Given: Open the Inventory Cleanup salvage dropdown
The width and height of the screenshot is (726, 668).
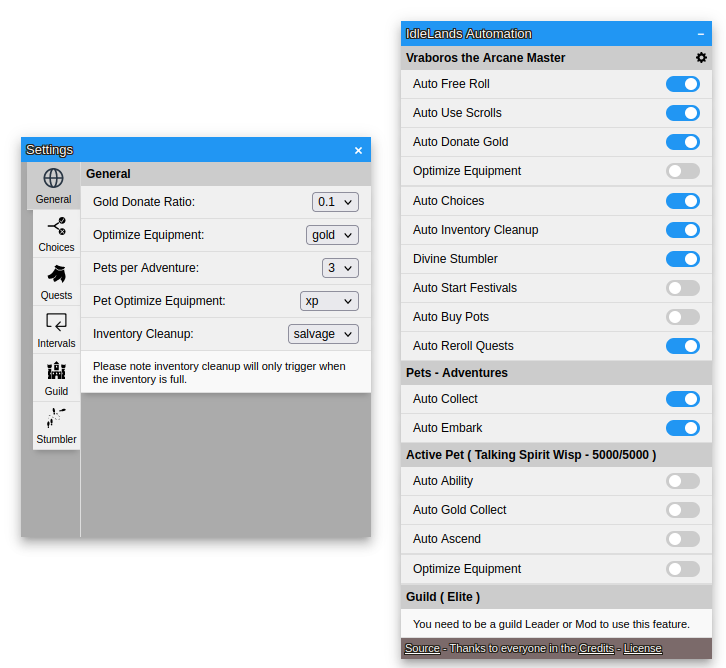Looking at the screenshot, I should 323,334.
